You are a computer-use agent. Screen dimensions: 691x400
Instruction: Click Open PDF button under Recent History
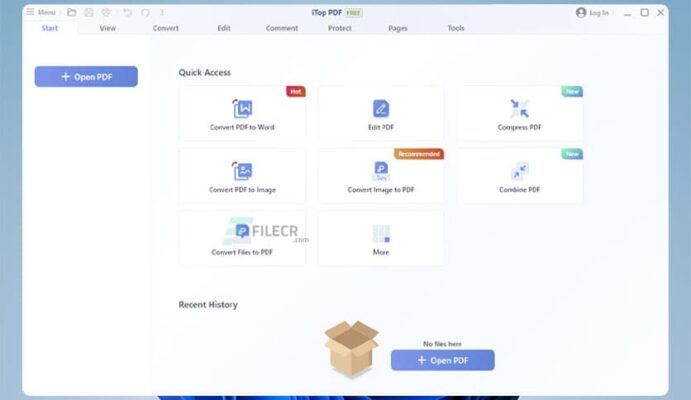442,360
